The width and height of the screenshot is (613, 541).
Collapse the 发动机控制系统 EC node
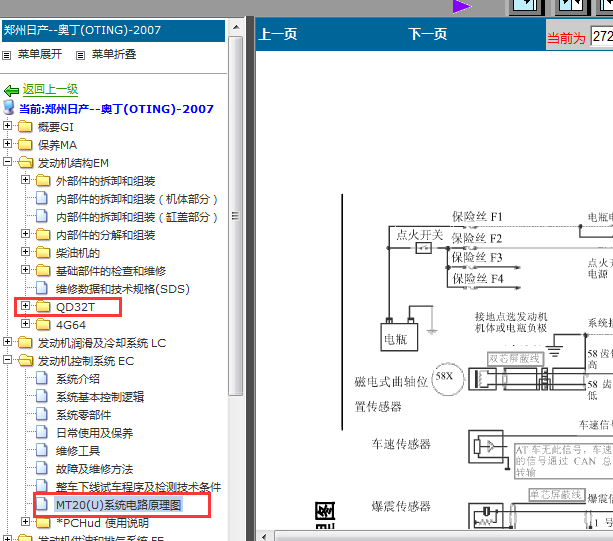tap(7, 359)
